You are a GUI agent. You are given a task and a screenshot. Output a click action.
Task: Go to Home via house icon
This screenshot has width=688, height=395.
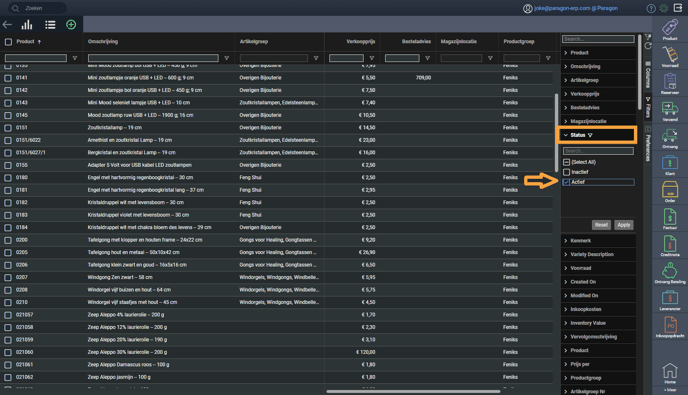(670, 371)
